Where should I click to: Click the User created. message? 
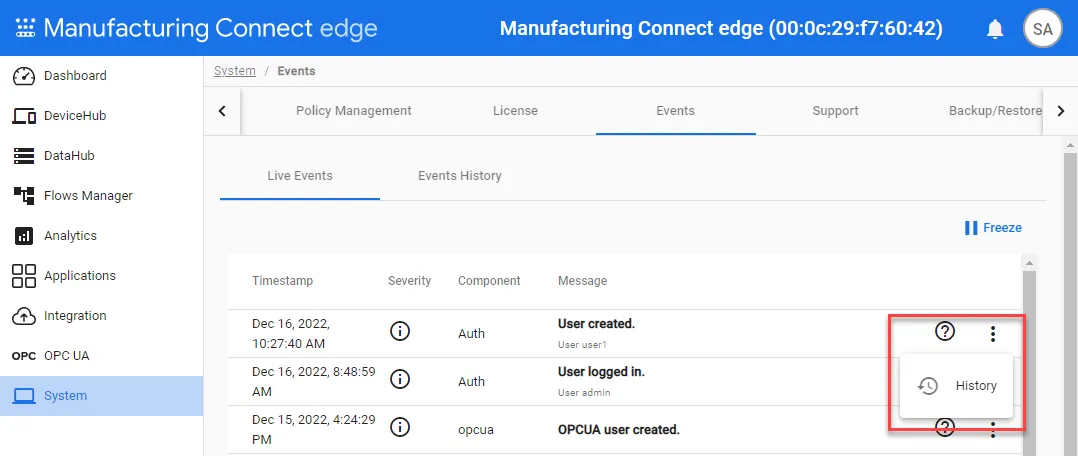click(596, 324)
